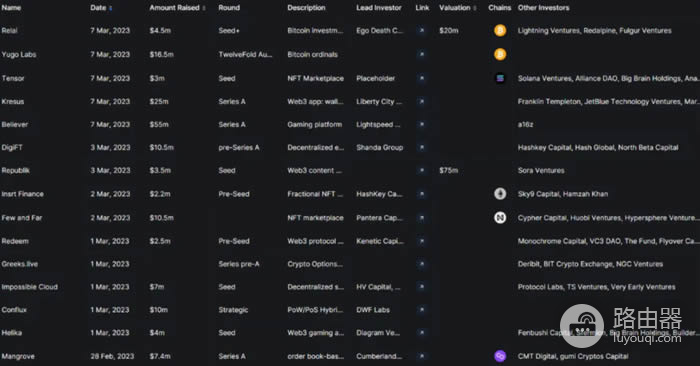Screen dimensions: 700x366
Task: Sort the table by Valuation column
Action: 458,8
